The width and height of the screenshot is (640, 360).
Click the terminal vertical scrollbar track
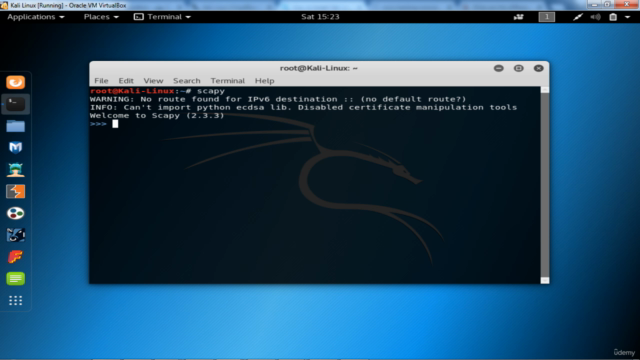(545, 185)
